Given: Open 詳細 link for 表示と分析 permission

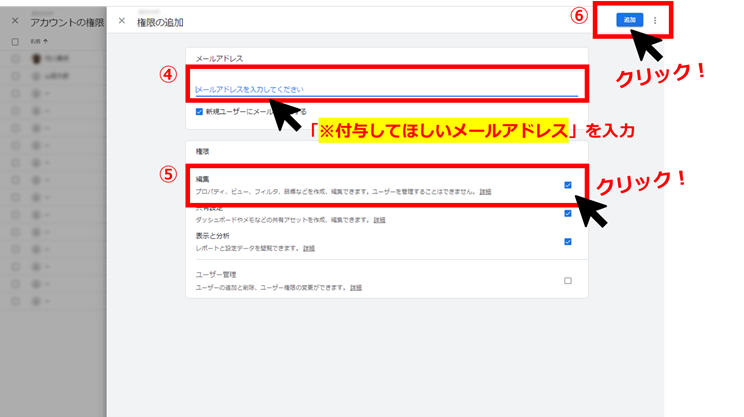Looking at the screenshot, I should [x=309, y=248].
